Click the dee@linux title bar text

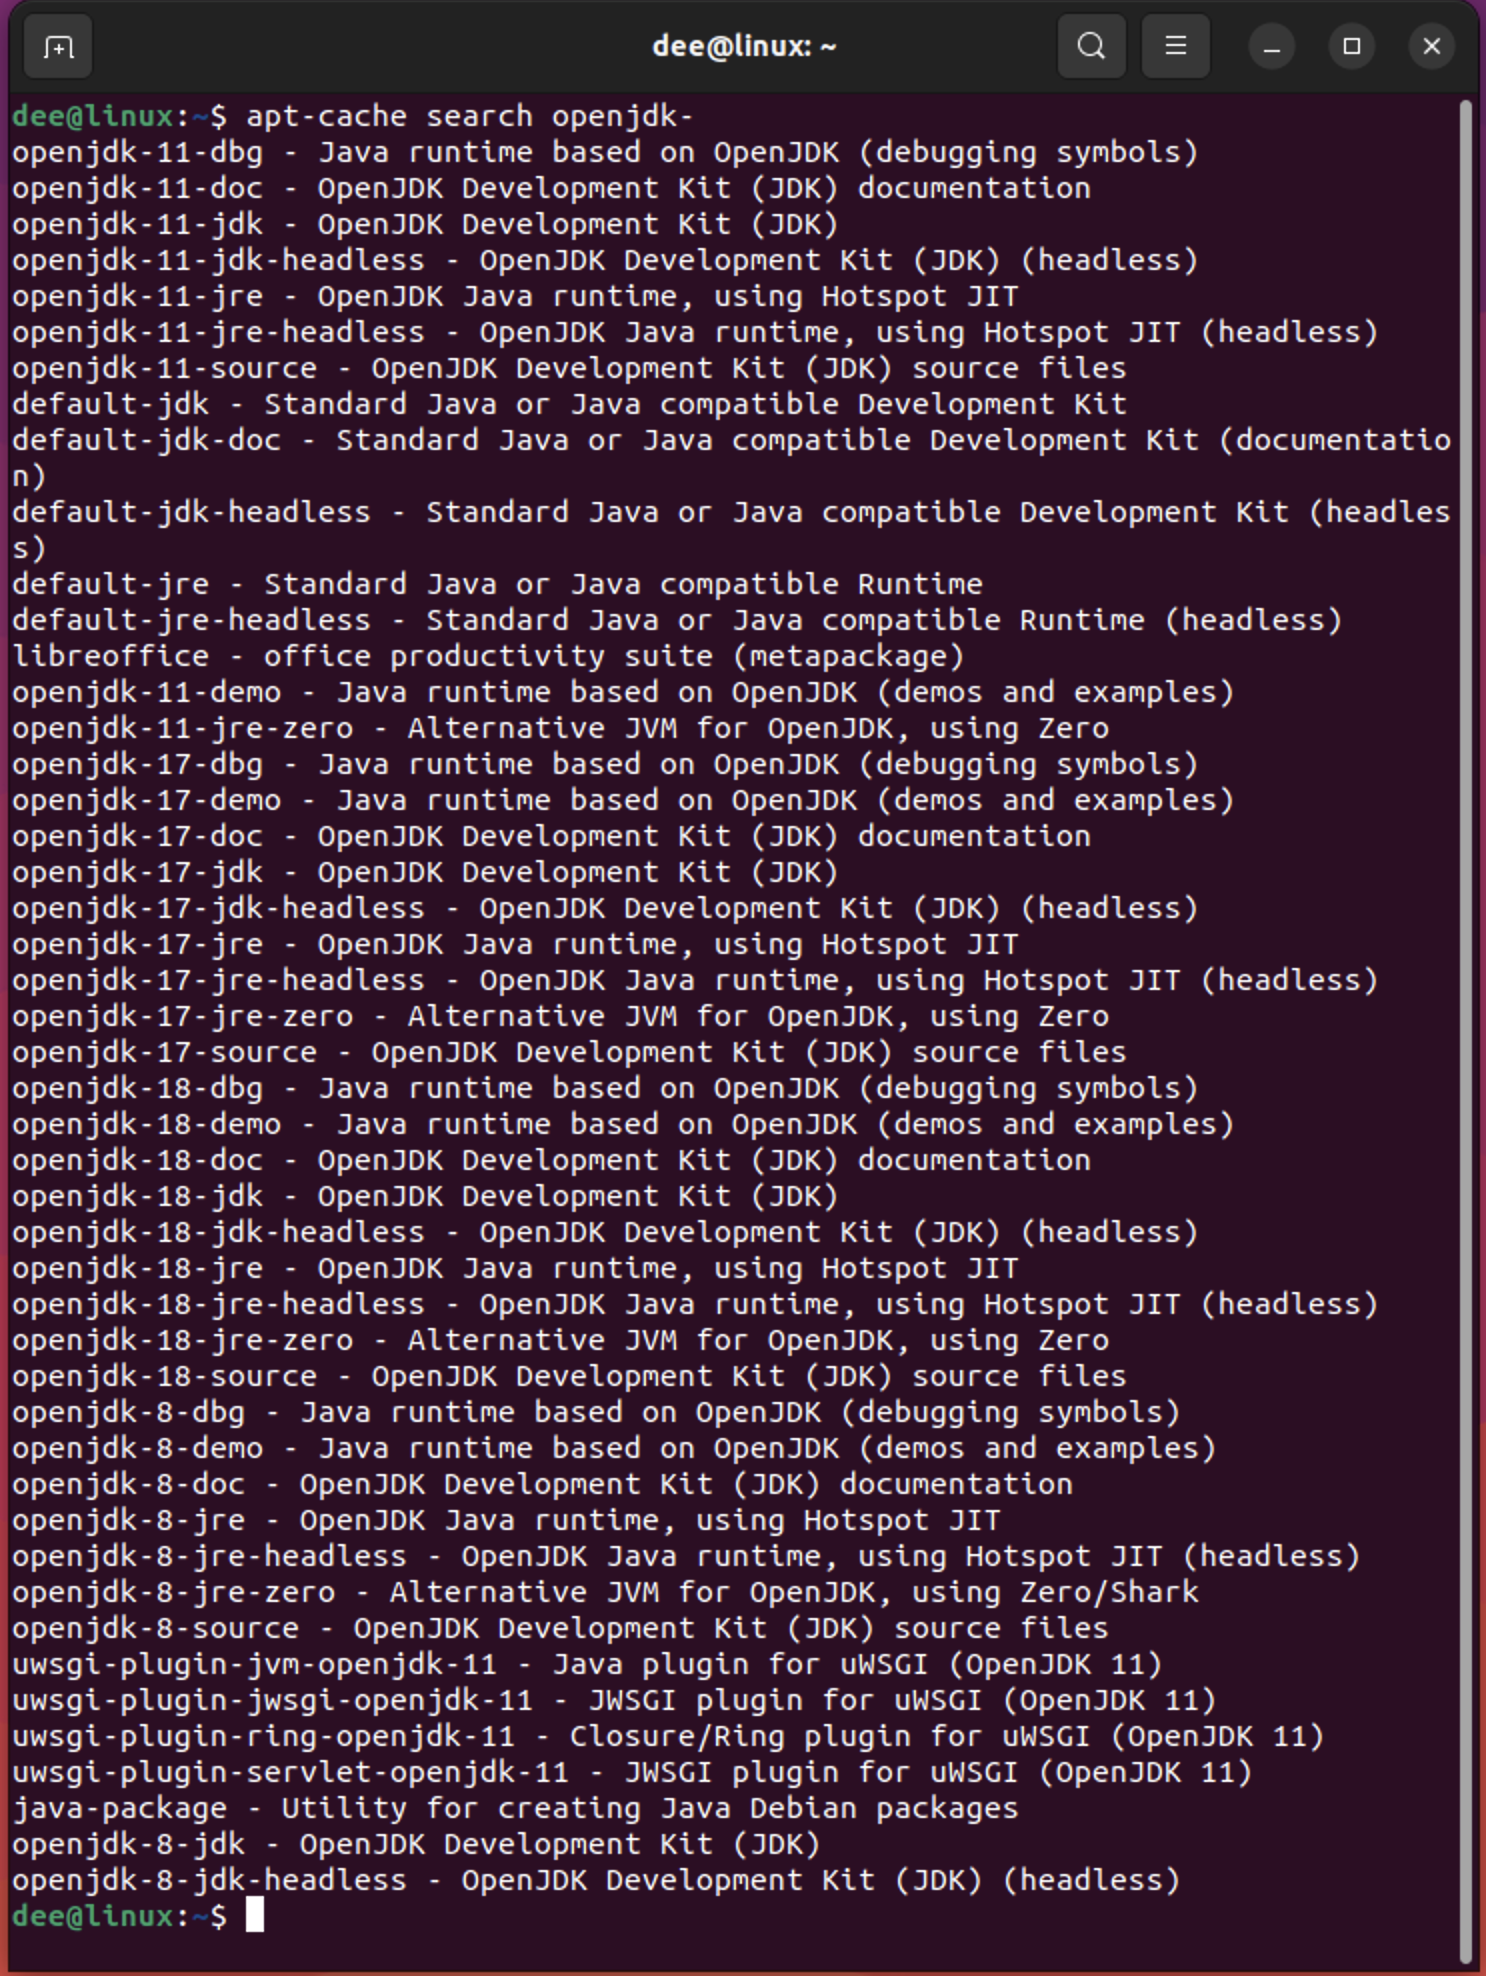[744, 46]
